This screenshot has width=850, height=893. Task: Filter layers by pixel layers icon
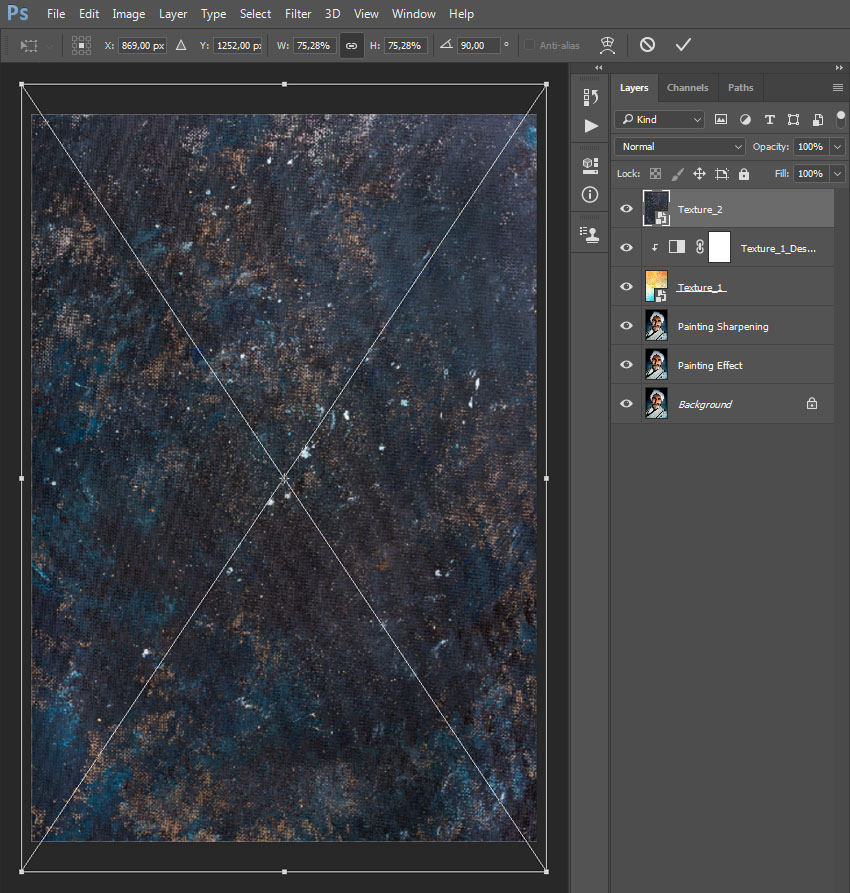(x=720, y=119)
